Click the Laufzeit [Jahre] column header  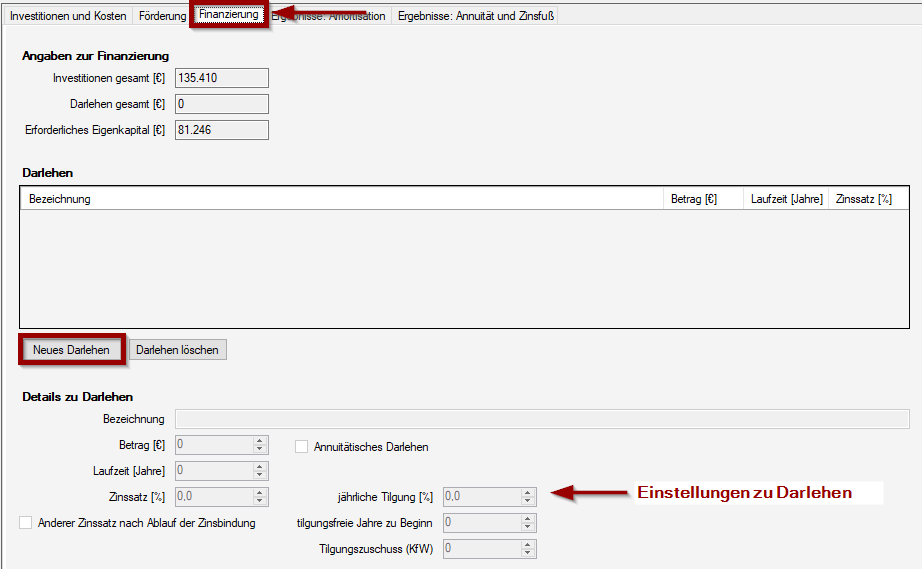click(786, 199)
